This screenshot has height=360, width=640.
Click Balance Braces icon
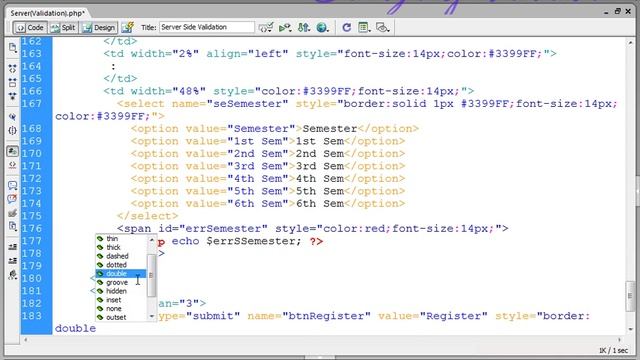coord(12,131)
